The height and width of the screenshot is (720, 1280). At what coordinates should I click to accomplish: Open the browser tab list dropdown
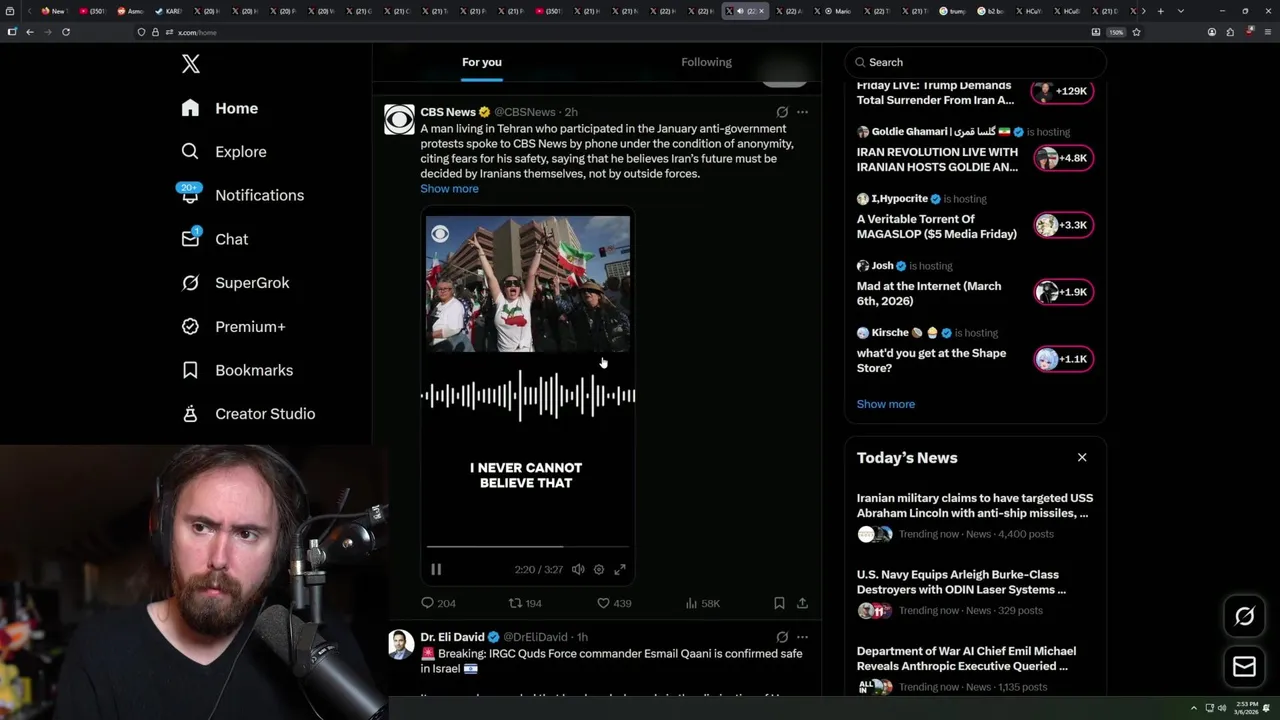(1181, 11)
